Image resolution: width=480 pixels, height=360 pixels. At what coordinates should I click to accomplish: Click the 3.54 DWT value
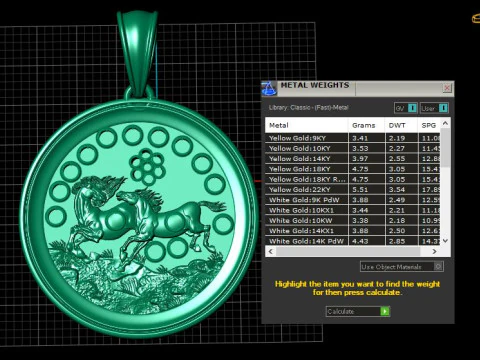coord(397,190)
